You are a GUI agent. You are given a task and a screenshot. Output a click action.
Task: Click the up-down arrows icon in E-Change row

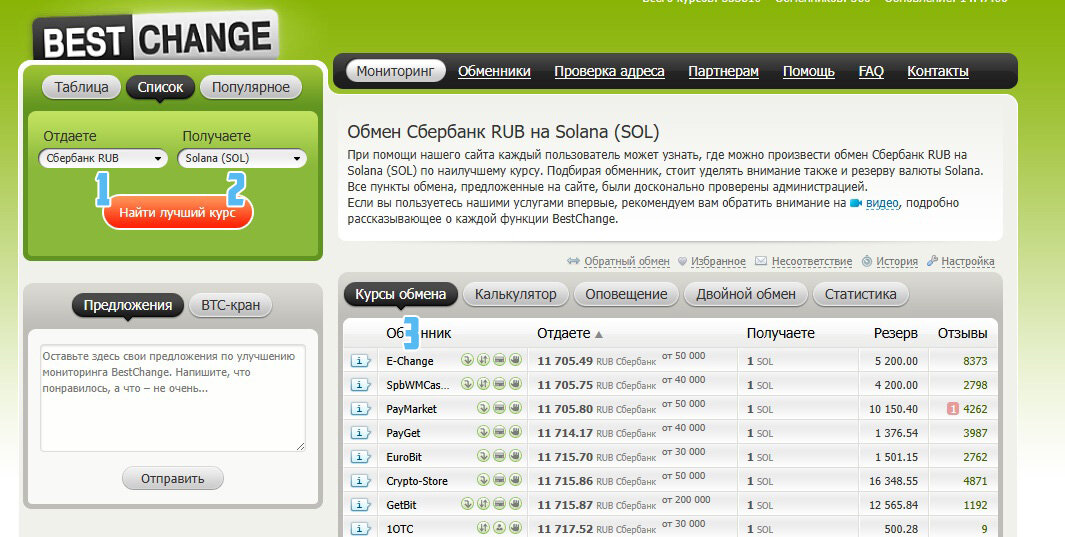[483, 360]
